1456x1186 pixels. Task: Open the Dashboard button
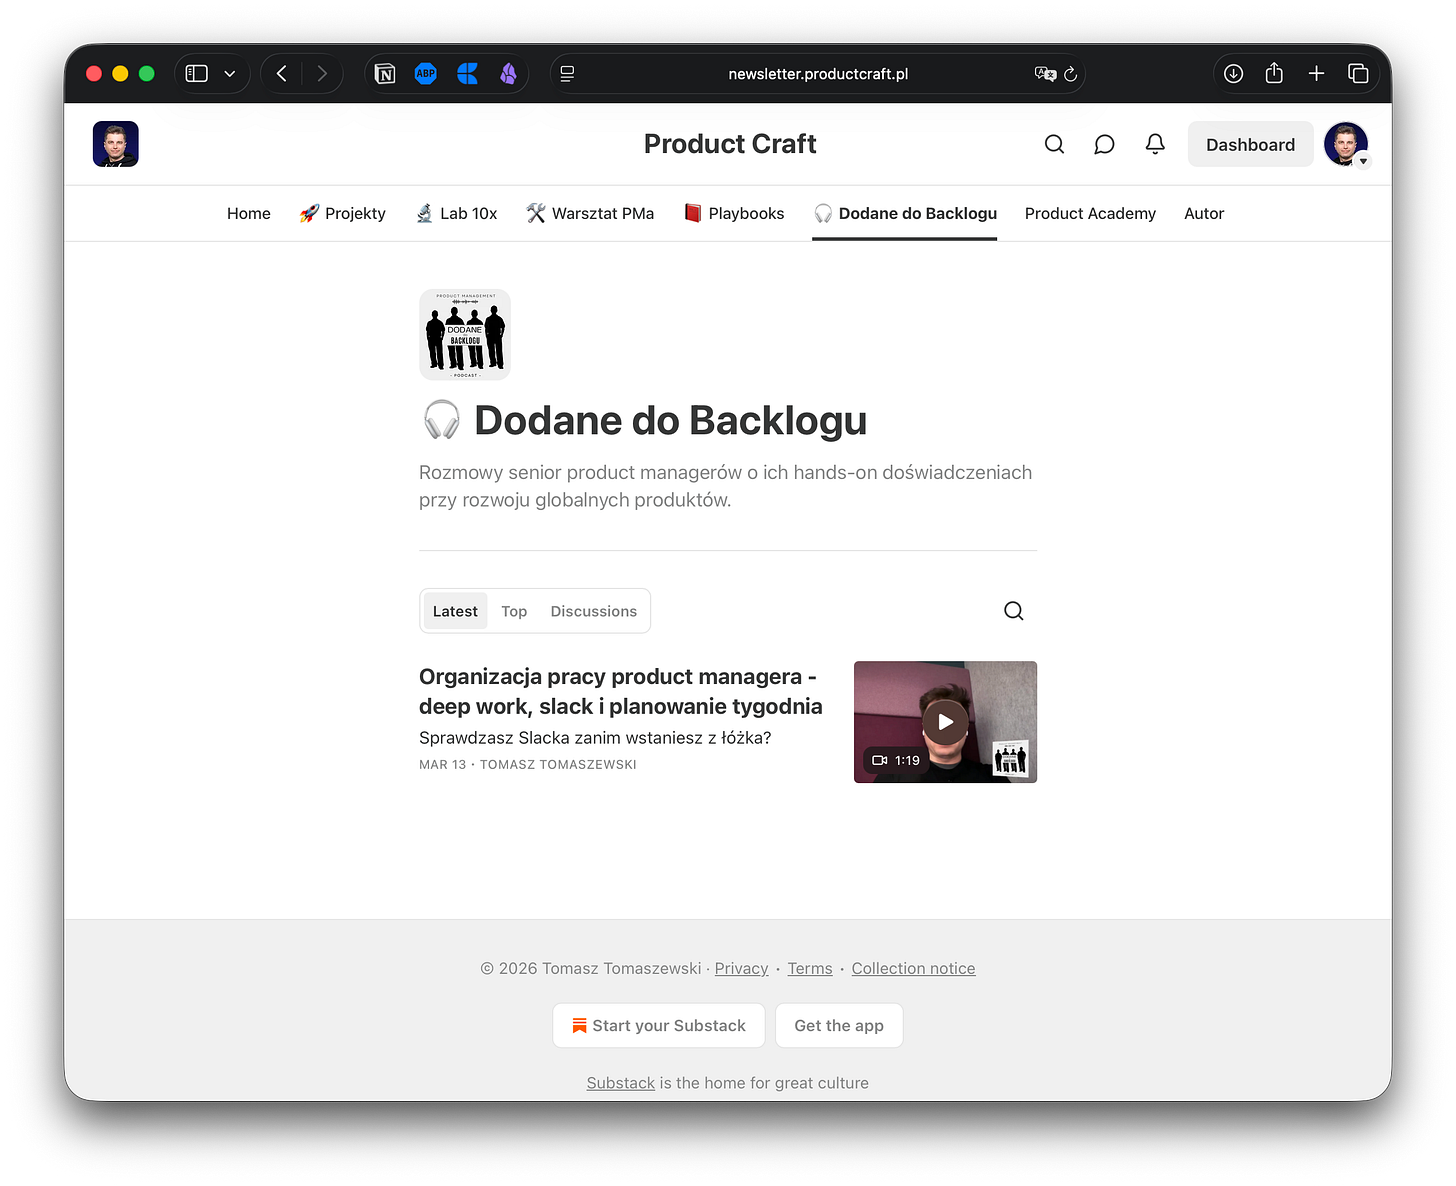coord(1250,145)
